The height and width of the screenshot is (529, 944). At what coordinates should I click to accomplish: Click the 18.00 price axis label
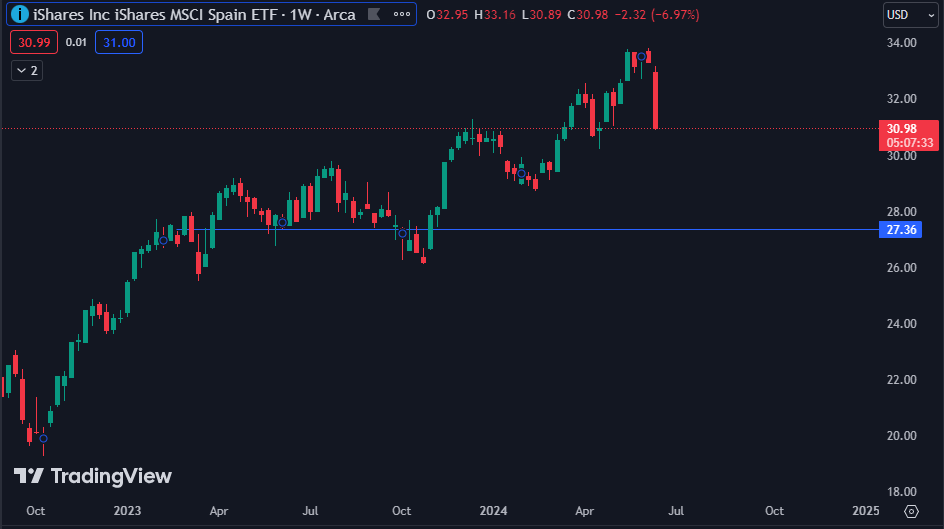(901, 492)
